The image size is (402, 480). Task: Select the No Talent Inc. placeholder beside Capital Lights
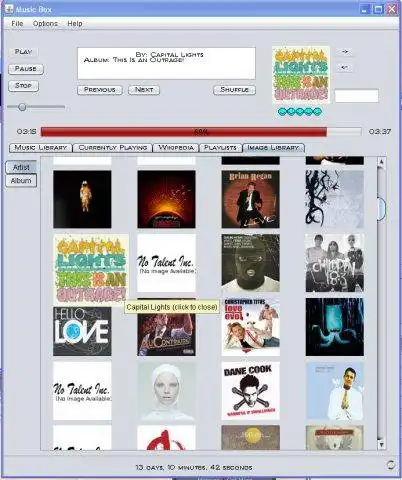pos(166,263)
